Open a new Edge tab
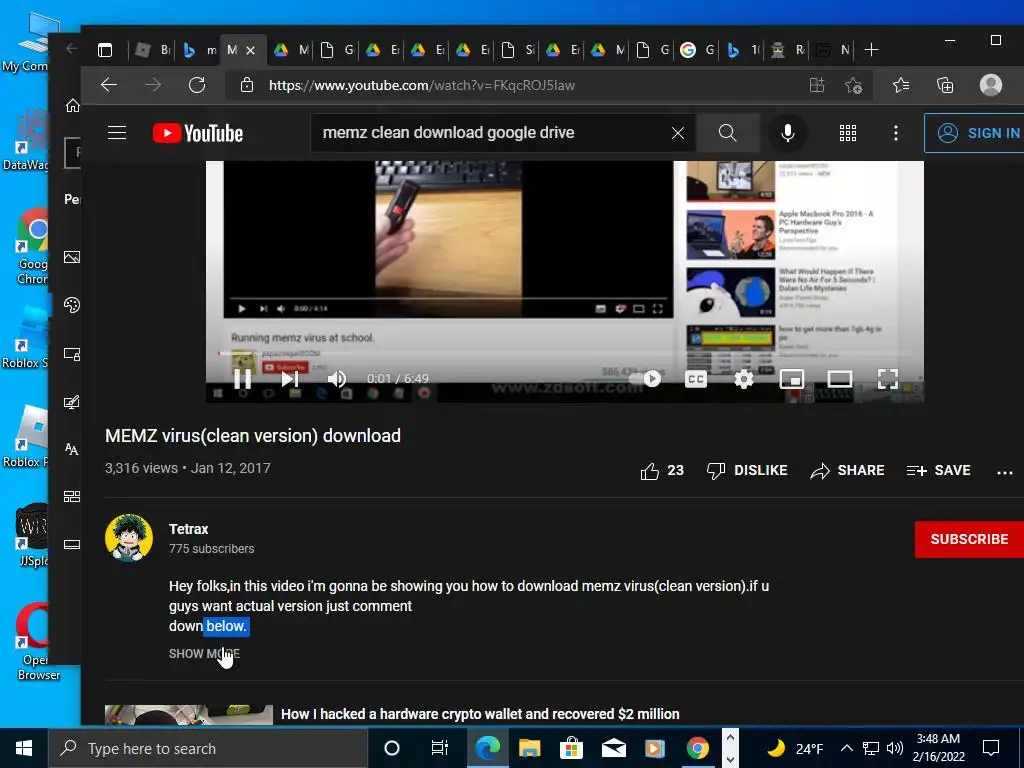This screenshot has height=768, width=1024. pos(871,50)
